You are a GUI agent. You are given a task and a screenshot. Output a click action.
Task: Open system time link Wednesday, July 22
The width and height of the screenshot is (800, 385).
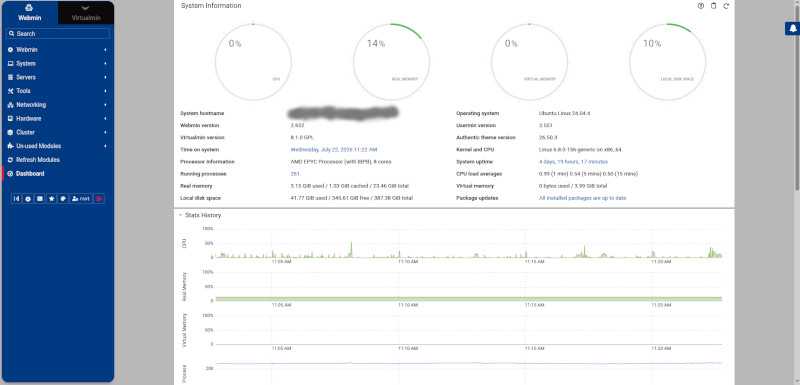click(x=334, y=150)
